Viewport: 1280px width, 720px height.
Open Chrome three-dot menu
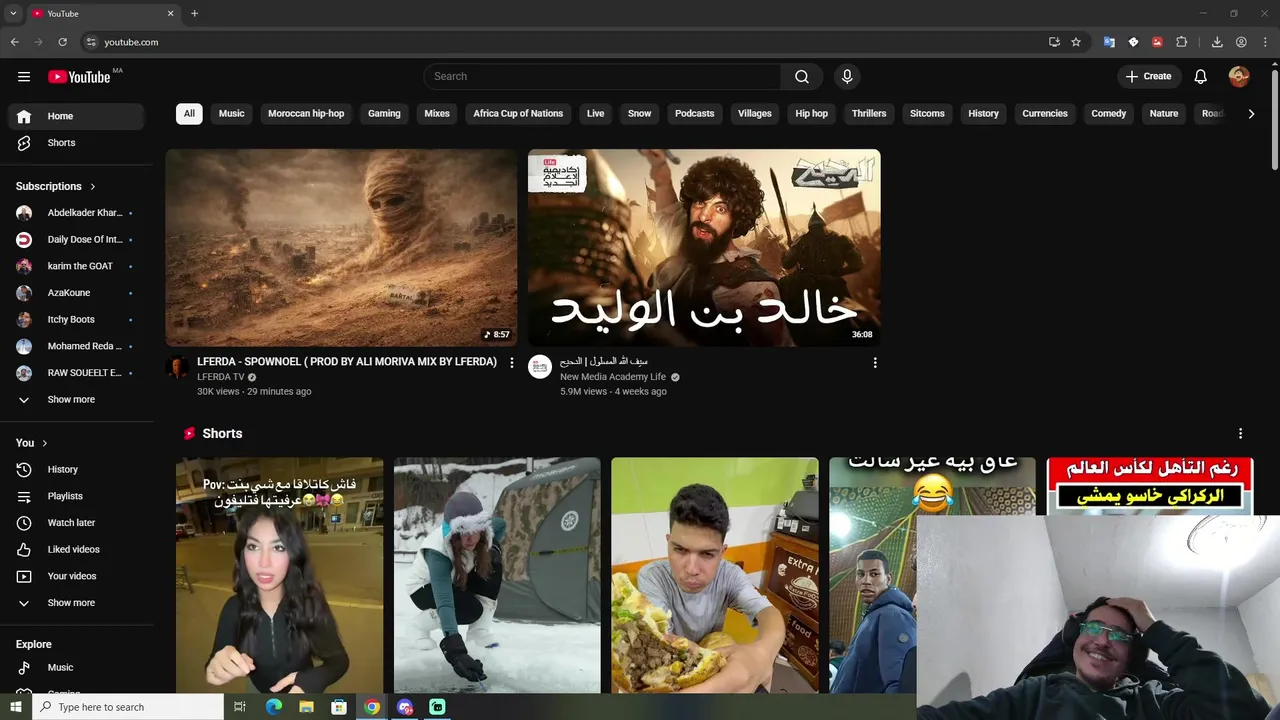(x=1265, y=42)
